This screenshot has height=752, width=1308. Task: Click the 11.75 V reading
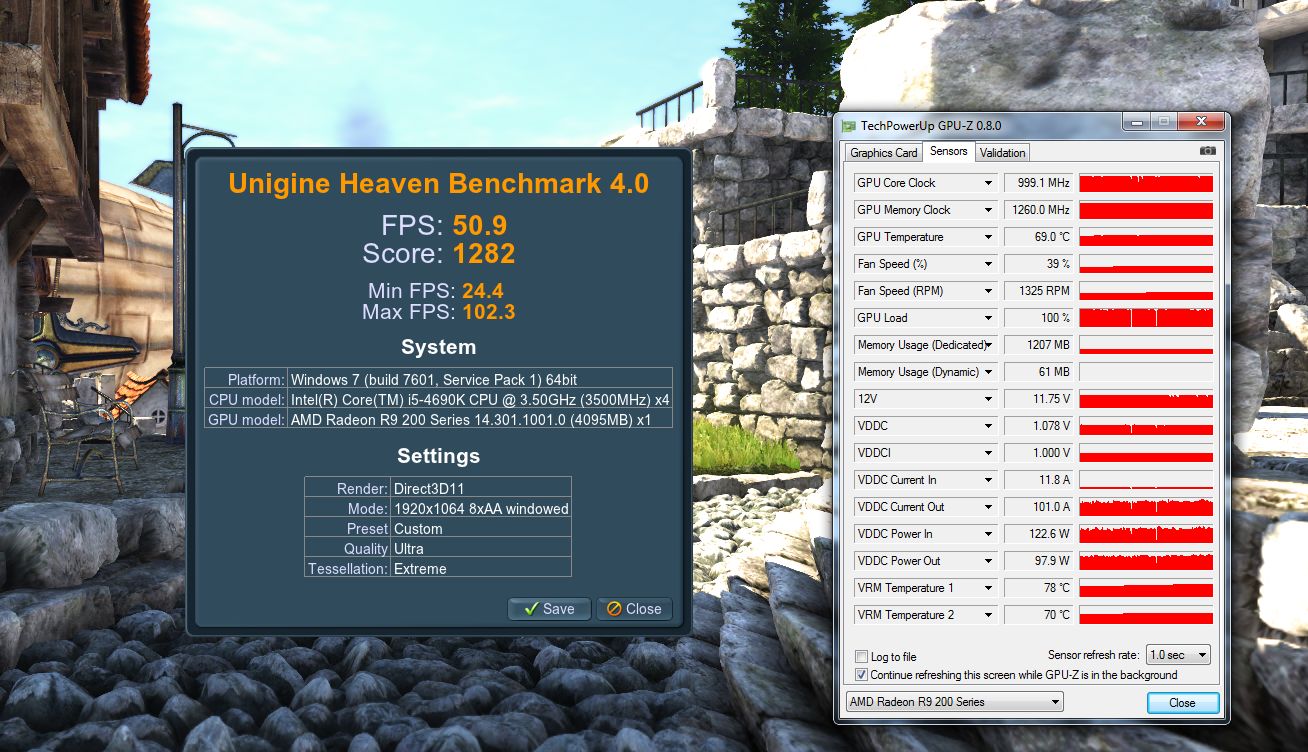coord(1038,399)
